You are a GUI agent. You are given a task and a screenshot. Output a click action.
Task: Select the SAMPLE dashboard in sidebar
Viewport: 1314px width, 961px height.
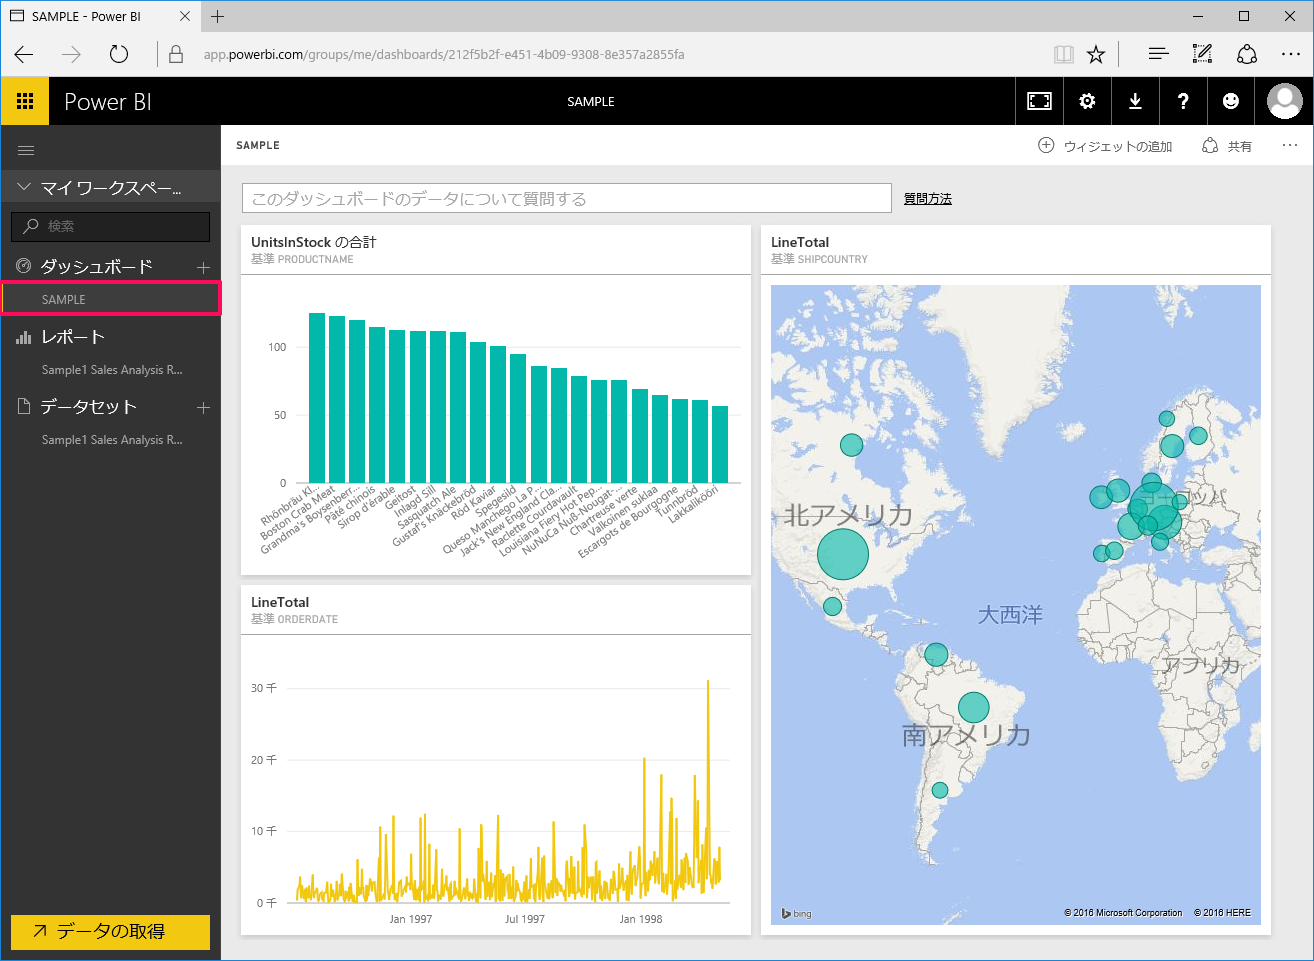[64, 299]
